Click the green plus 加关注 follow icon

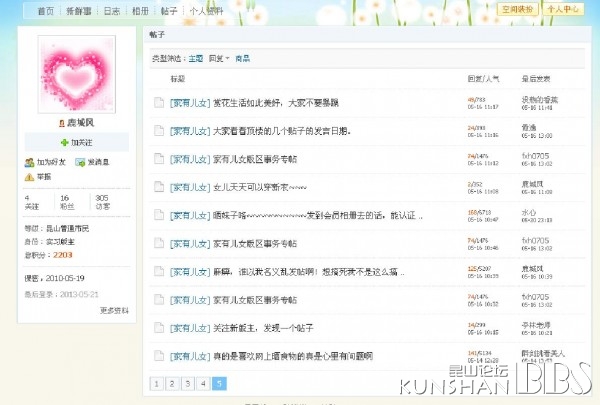62,143
